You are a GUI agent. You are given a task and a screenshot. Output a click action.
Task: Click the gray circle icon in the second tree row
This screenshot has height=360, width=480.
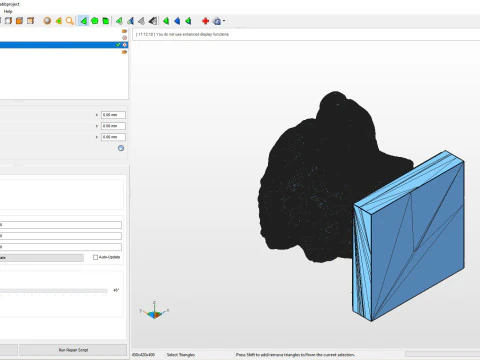[x=124, y=38]
